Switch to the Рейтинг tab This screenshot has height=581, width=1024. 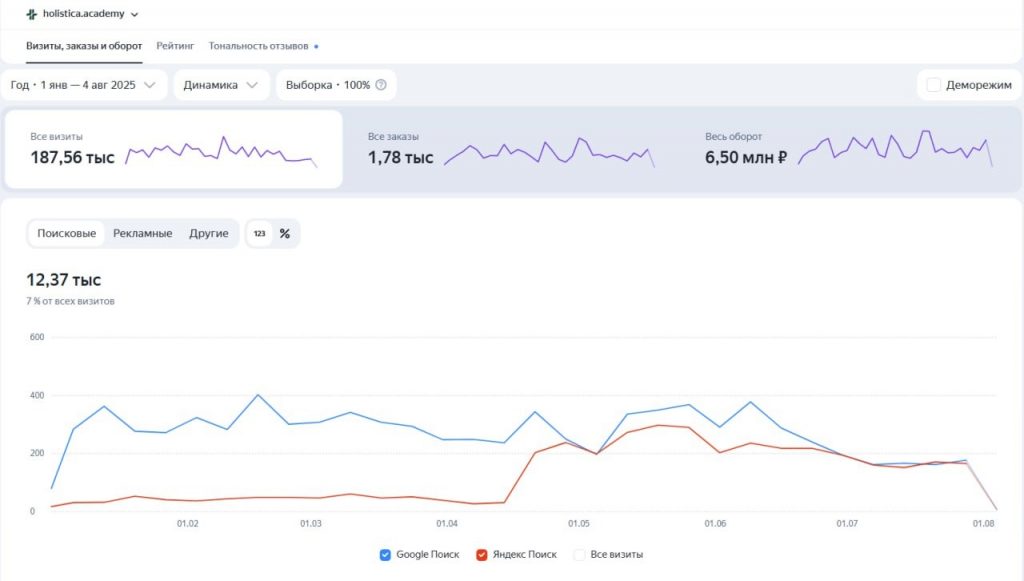[x=175, y=45]
